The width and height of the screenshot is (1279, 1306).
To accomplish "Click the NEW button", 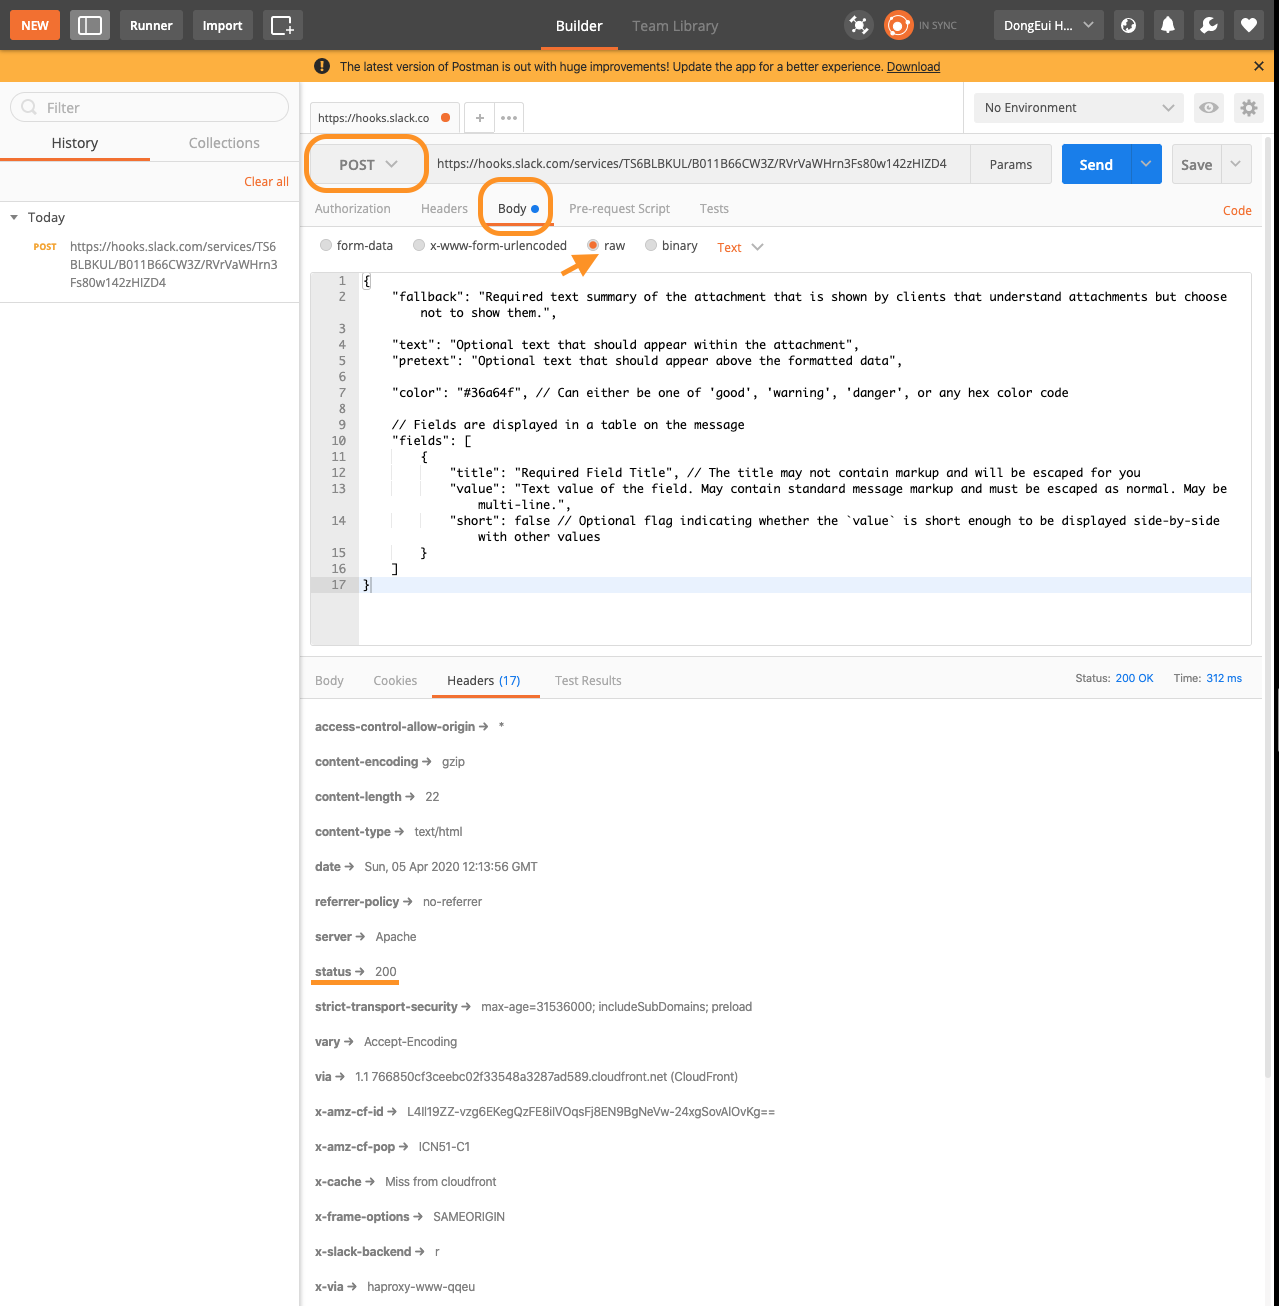I will click(35, 25).
